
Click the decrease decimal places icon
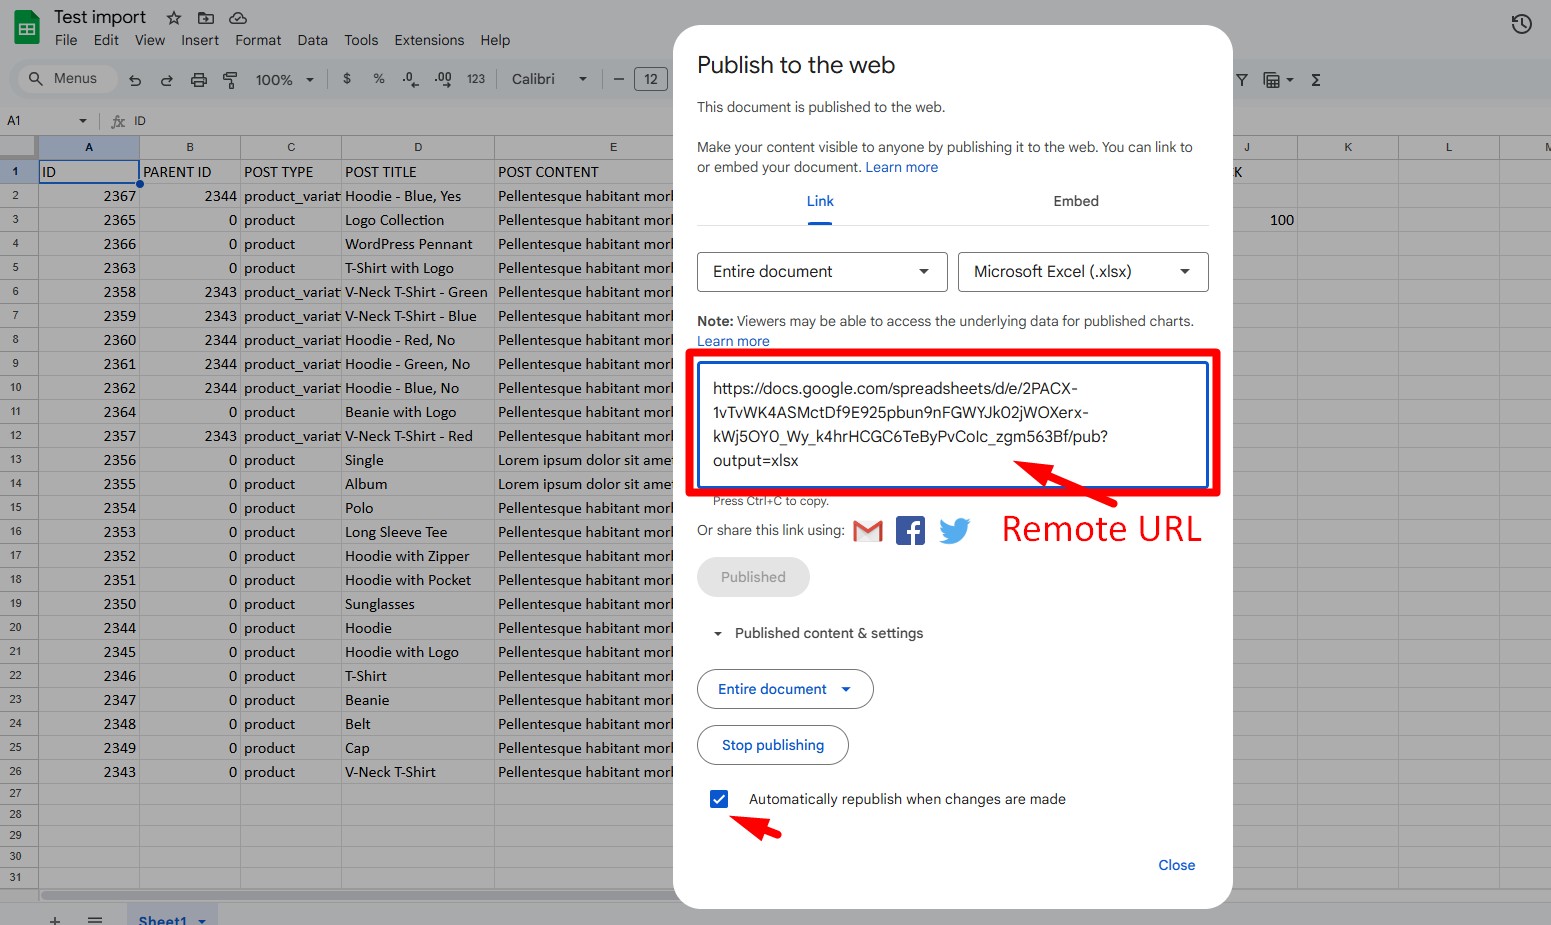pos(409,79)
